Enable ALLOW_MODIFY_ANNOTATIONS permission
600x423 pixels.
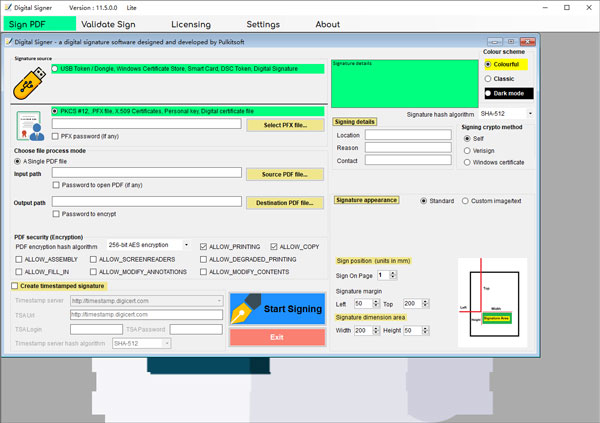(93, 272)
